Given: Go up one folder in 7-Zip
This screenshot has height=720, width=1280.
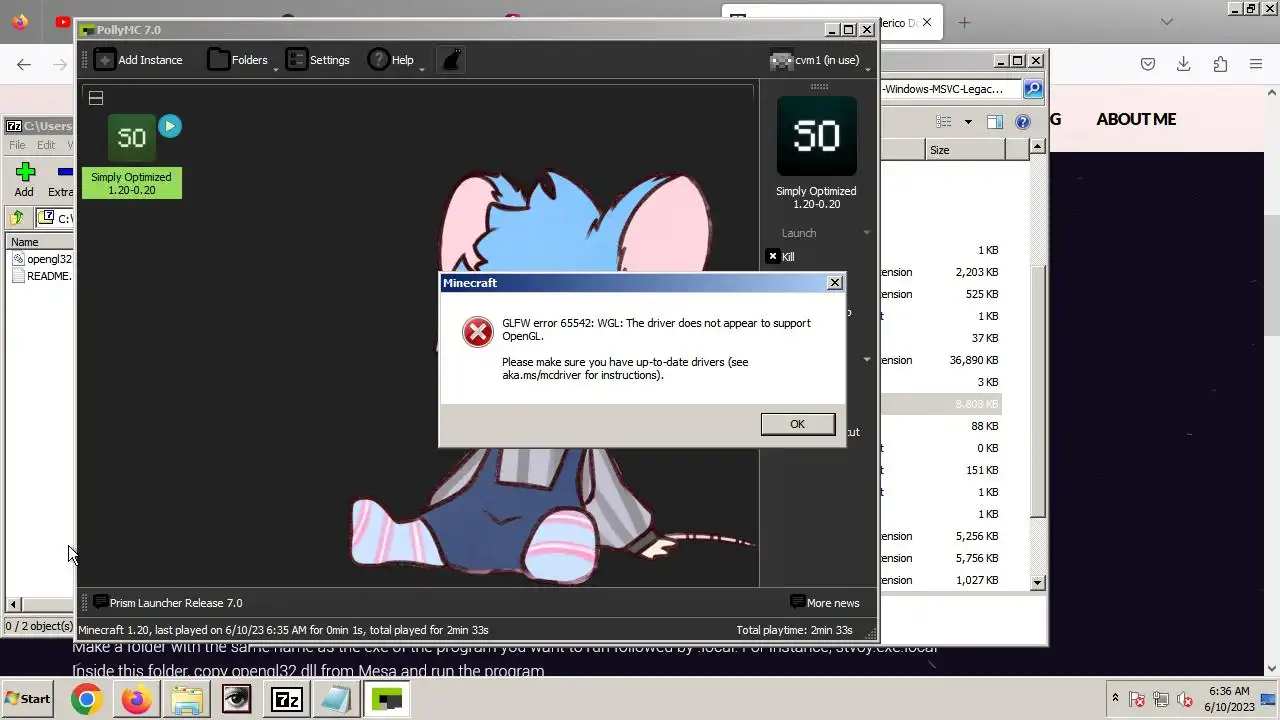Looking at the screenshot, I should [17, 218].
